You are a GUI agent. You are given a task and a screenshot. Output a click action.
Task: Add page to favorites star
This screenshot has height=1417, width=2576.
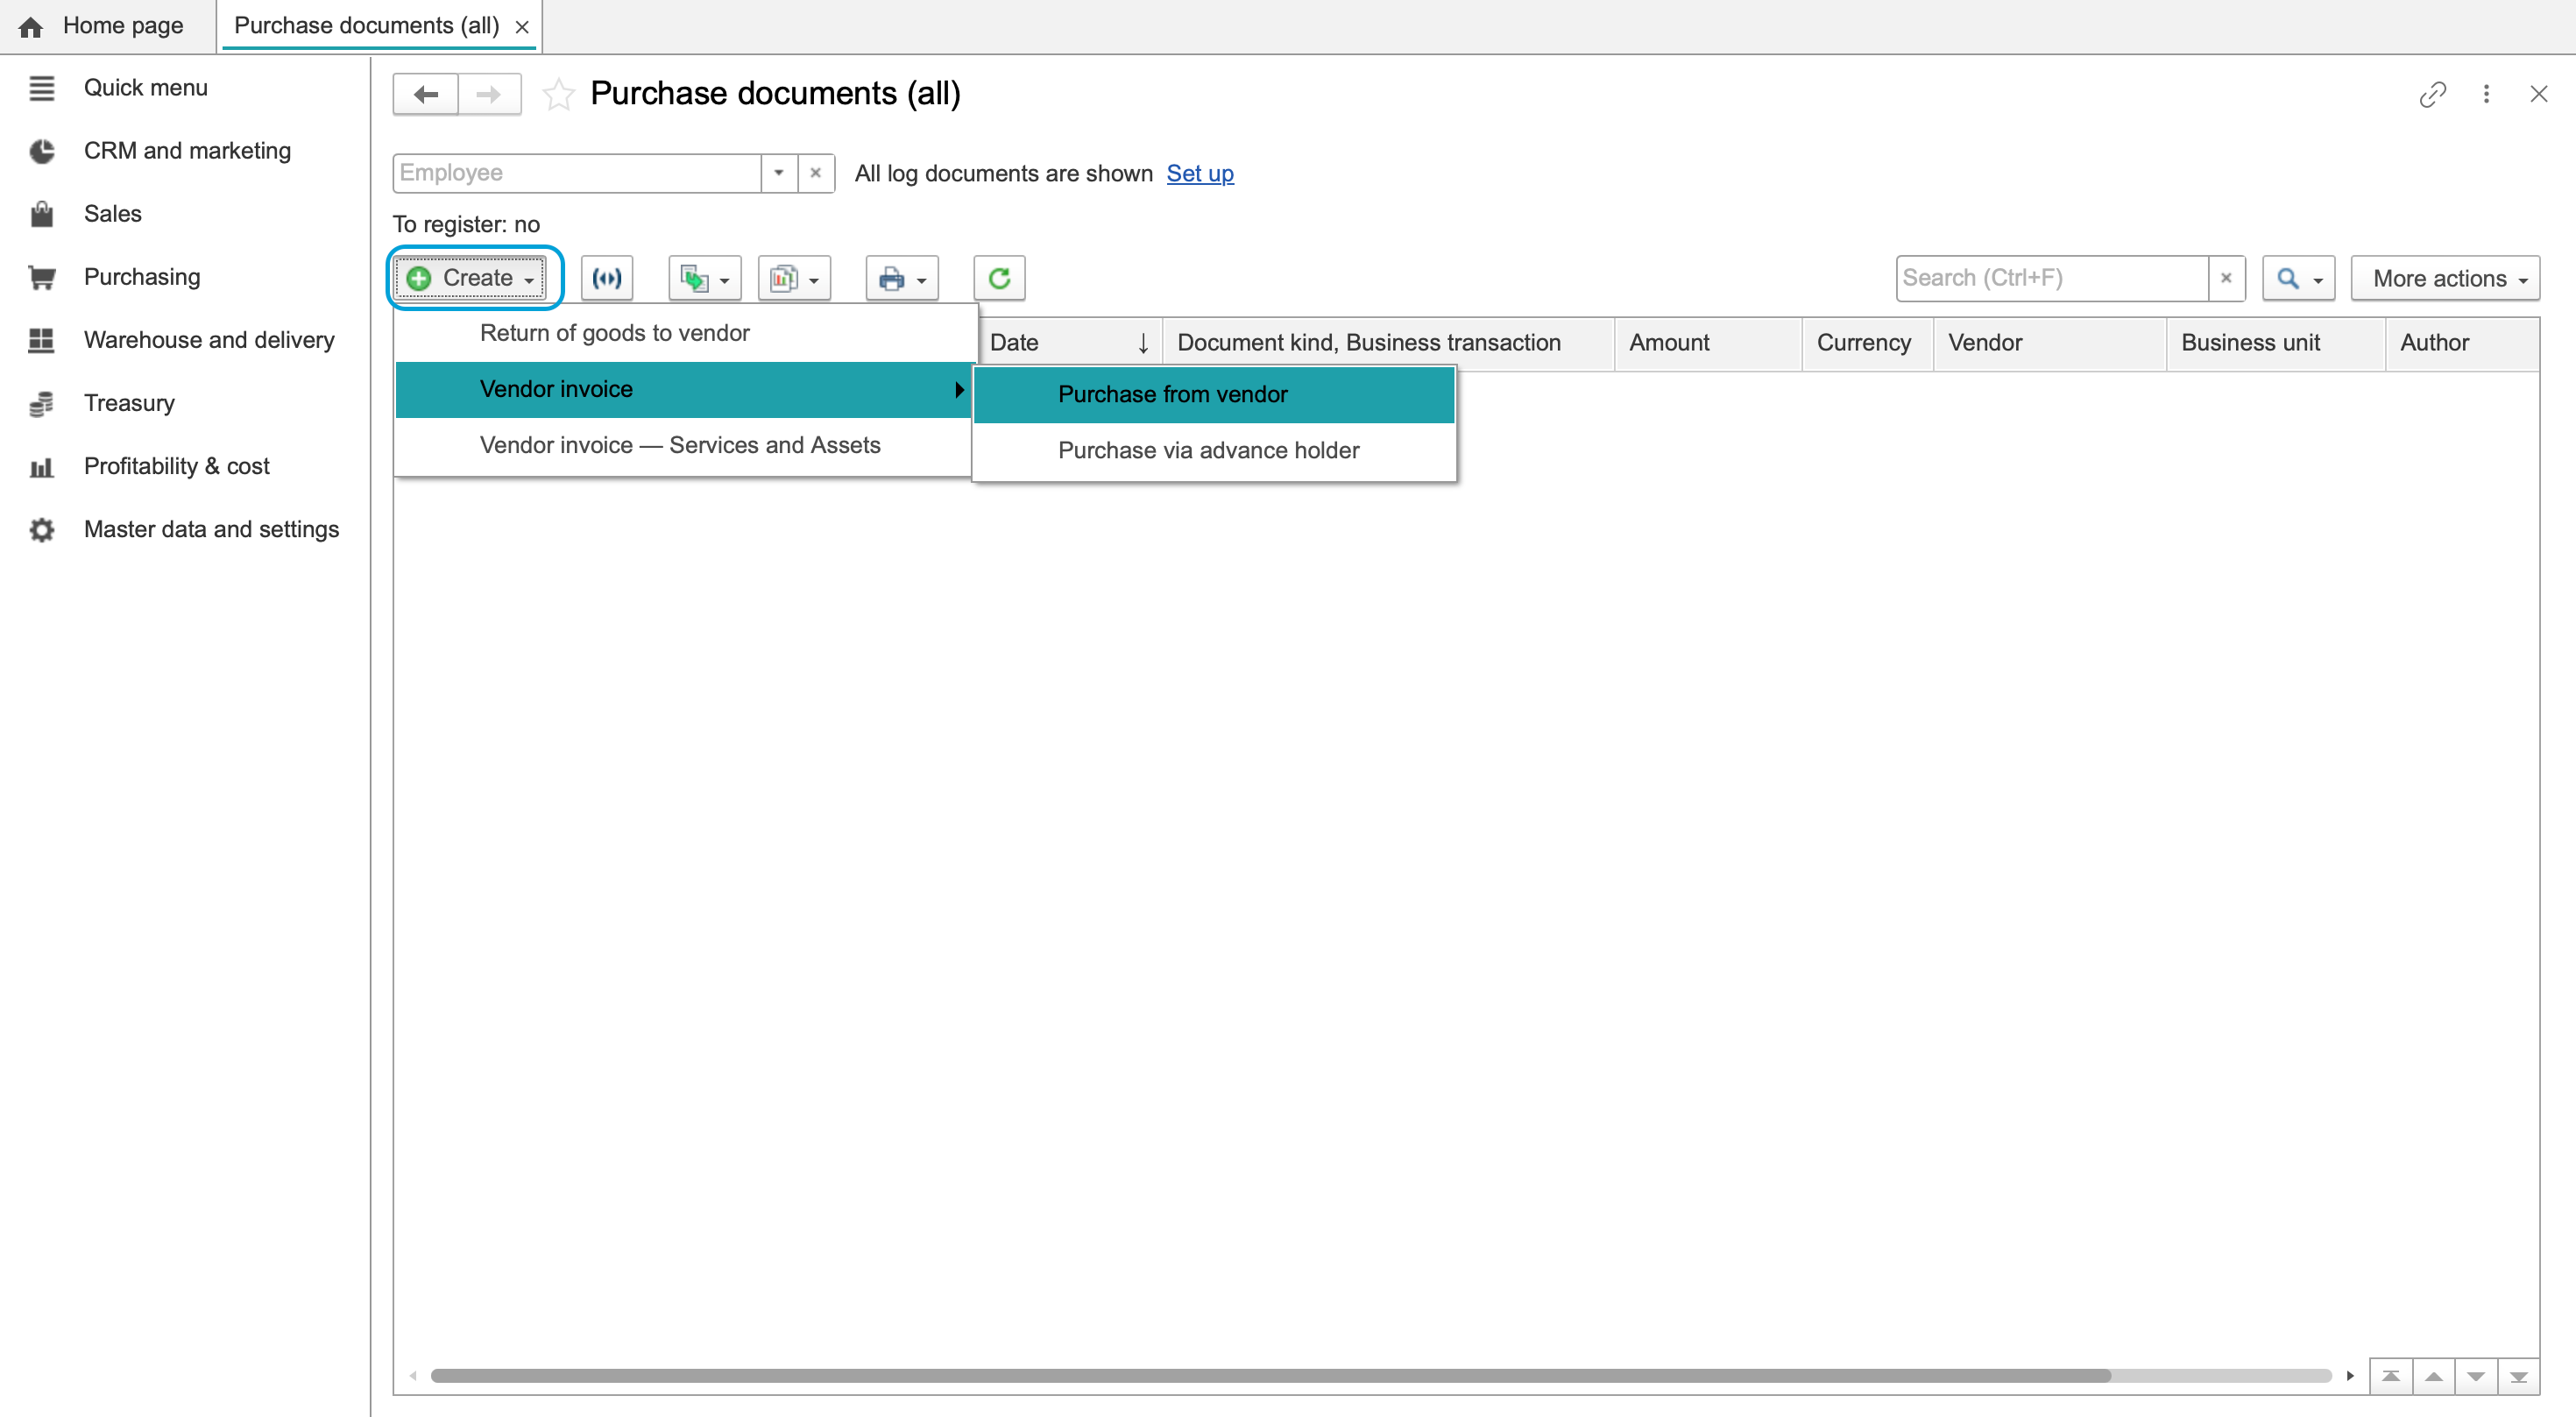tap(558, 95)
